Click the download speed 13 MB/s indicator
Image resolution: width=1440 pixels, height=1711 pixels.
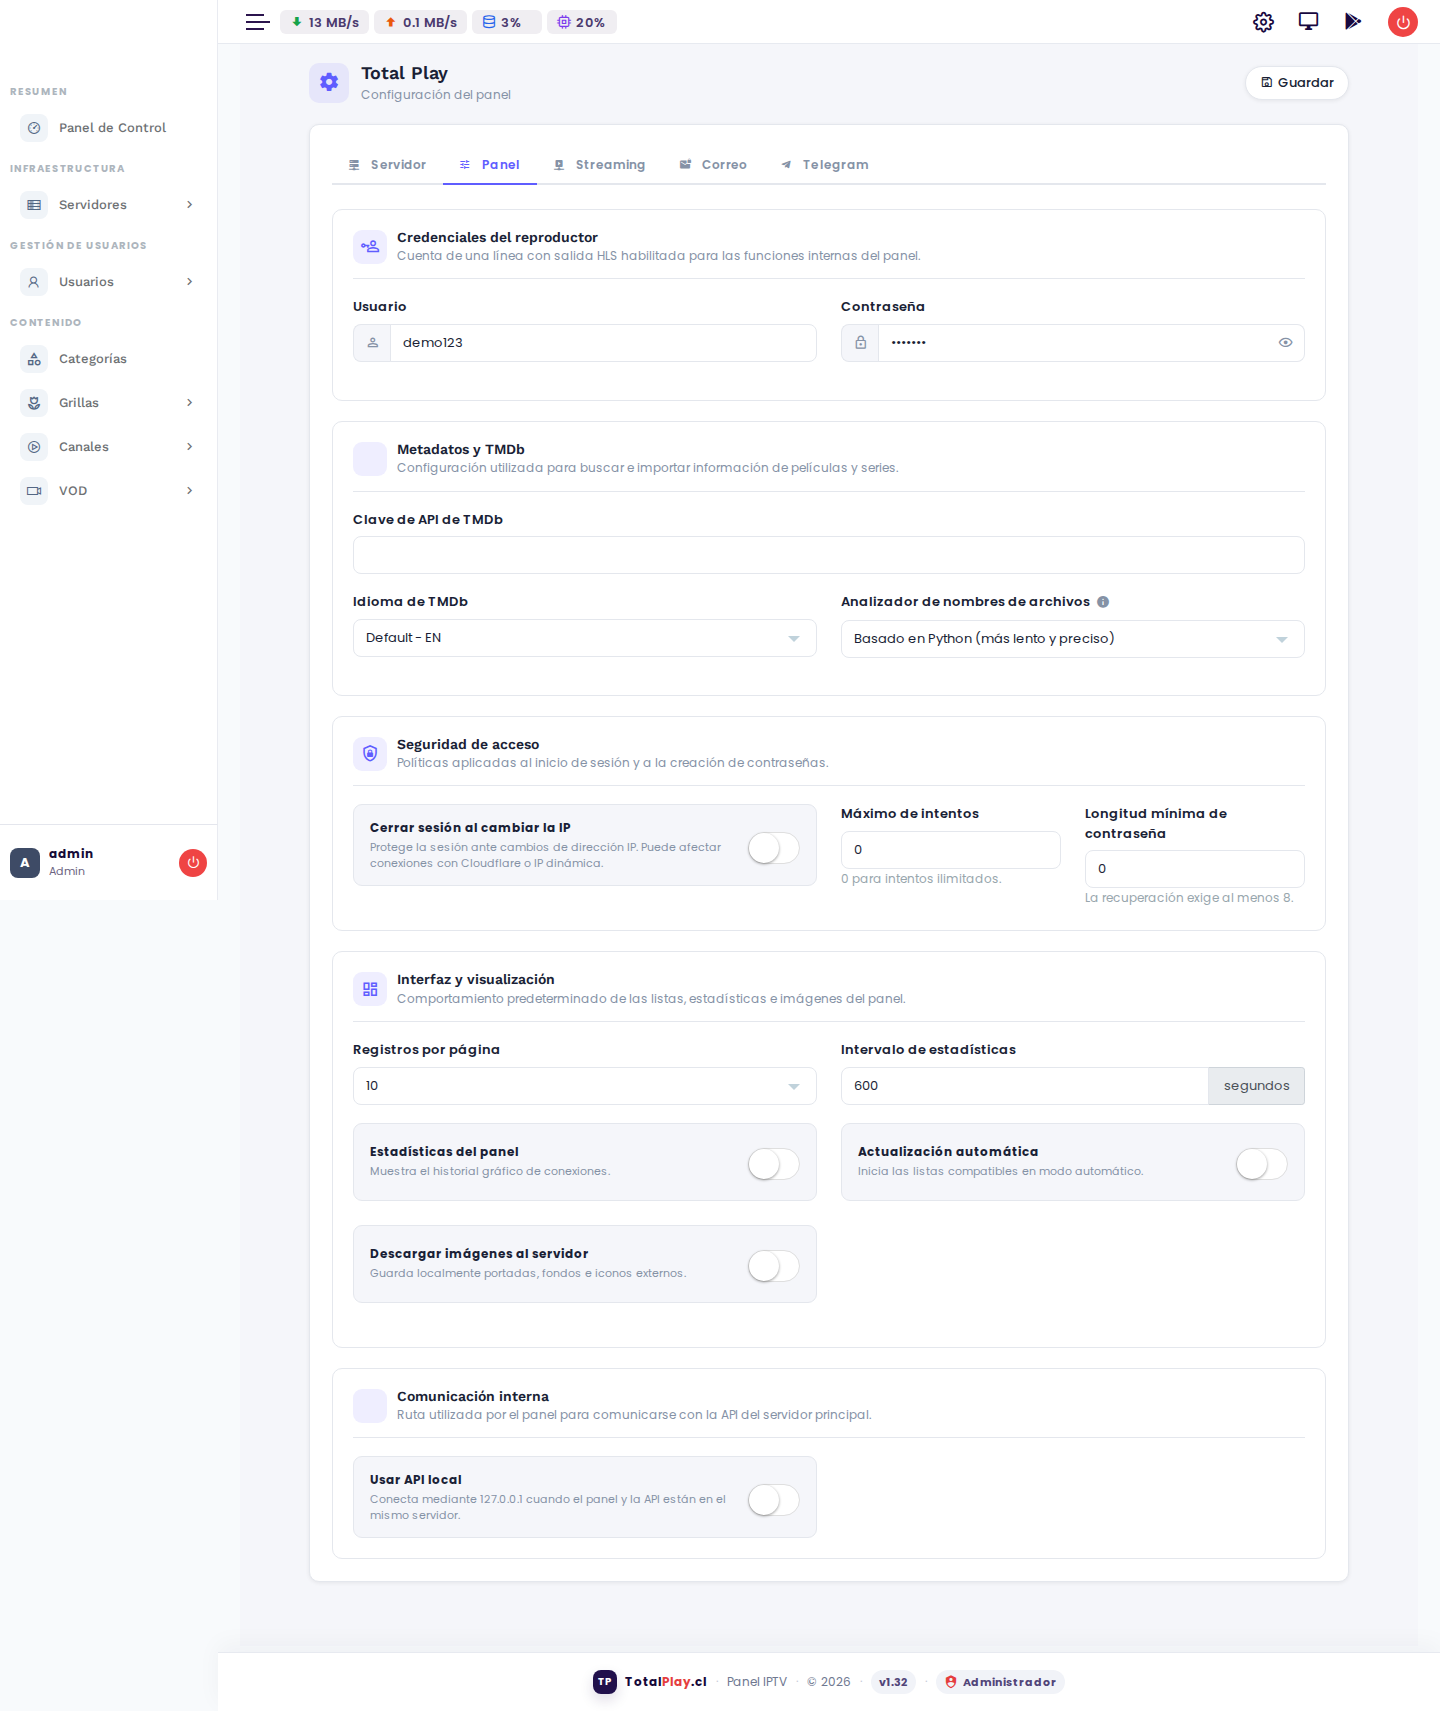325,22
